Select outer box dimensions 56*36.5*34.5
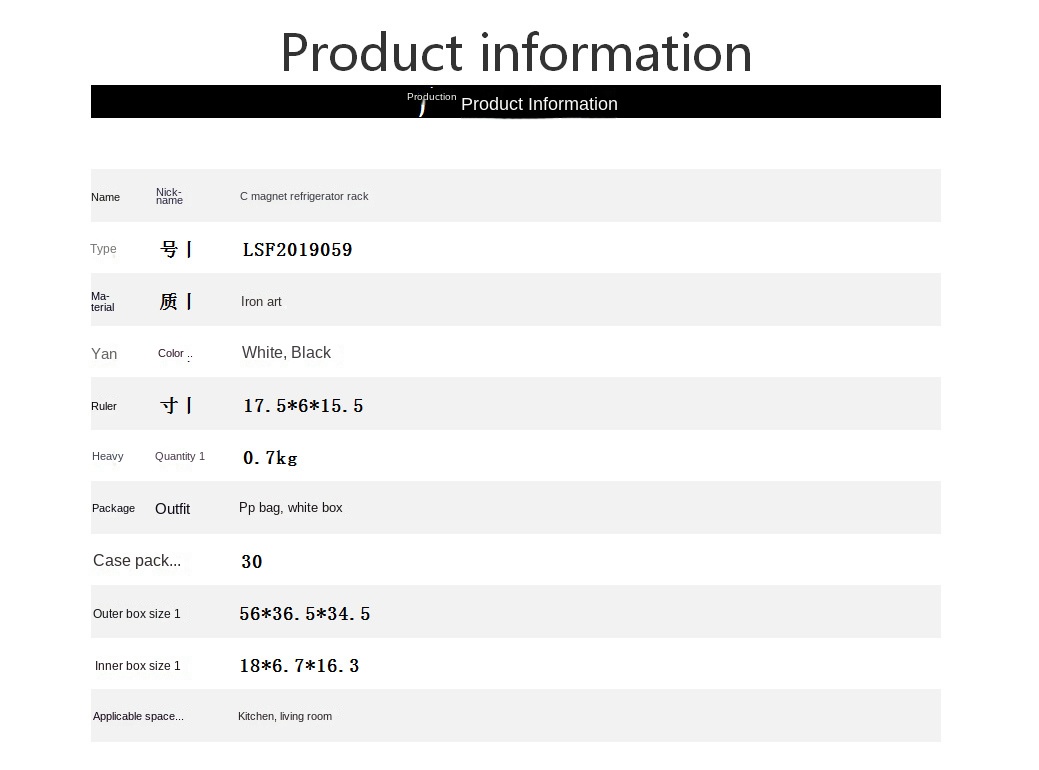The width and height of the screenshot is (1039, 770). [x=305, y=614]
